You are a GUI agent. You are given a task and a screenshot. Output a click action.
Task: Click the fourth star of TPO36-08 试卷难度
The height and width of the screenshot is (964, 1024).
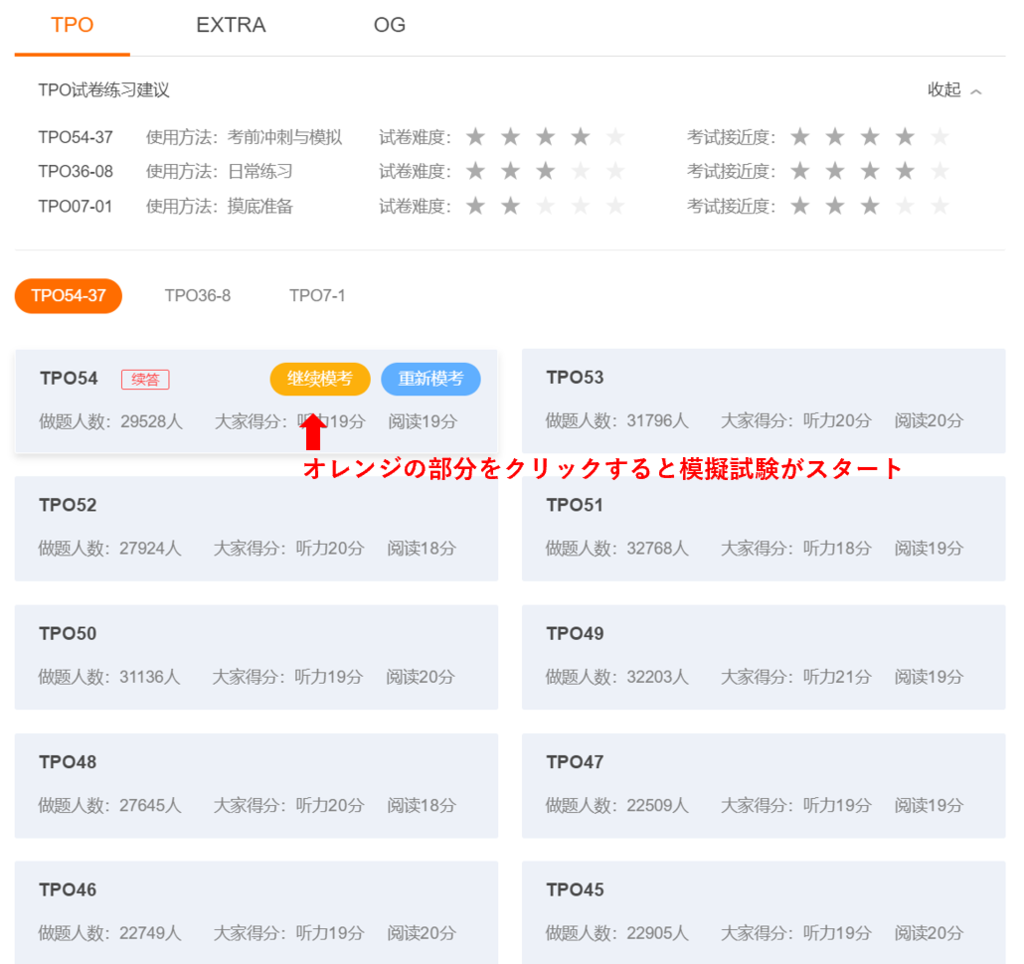(579, 171)
